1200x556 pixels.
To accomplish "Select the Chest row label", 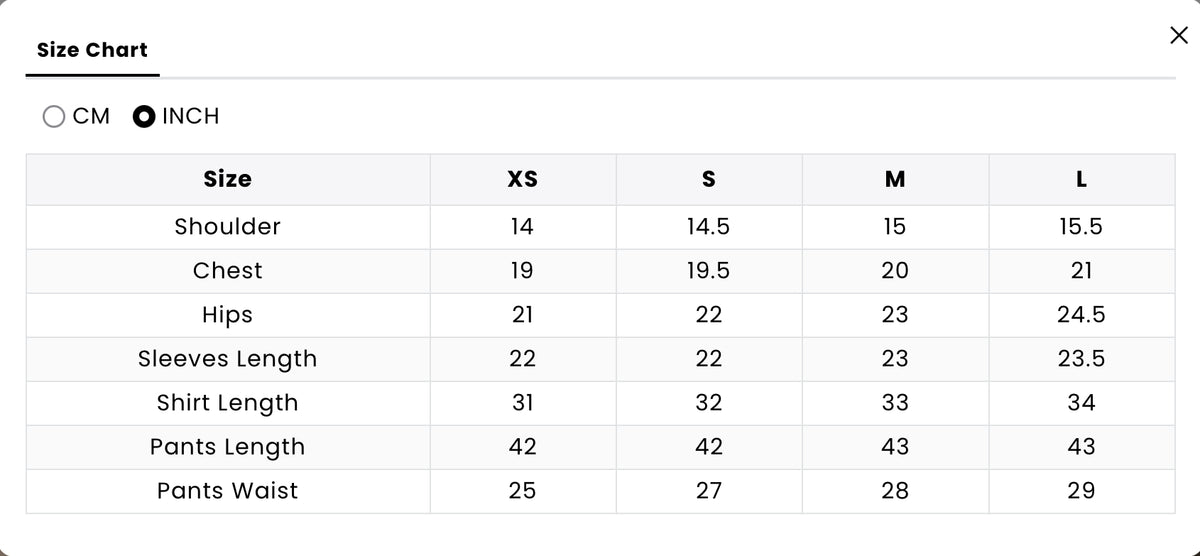I will pyautogui.click(x=228, y=271).
